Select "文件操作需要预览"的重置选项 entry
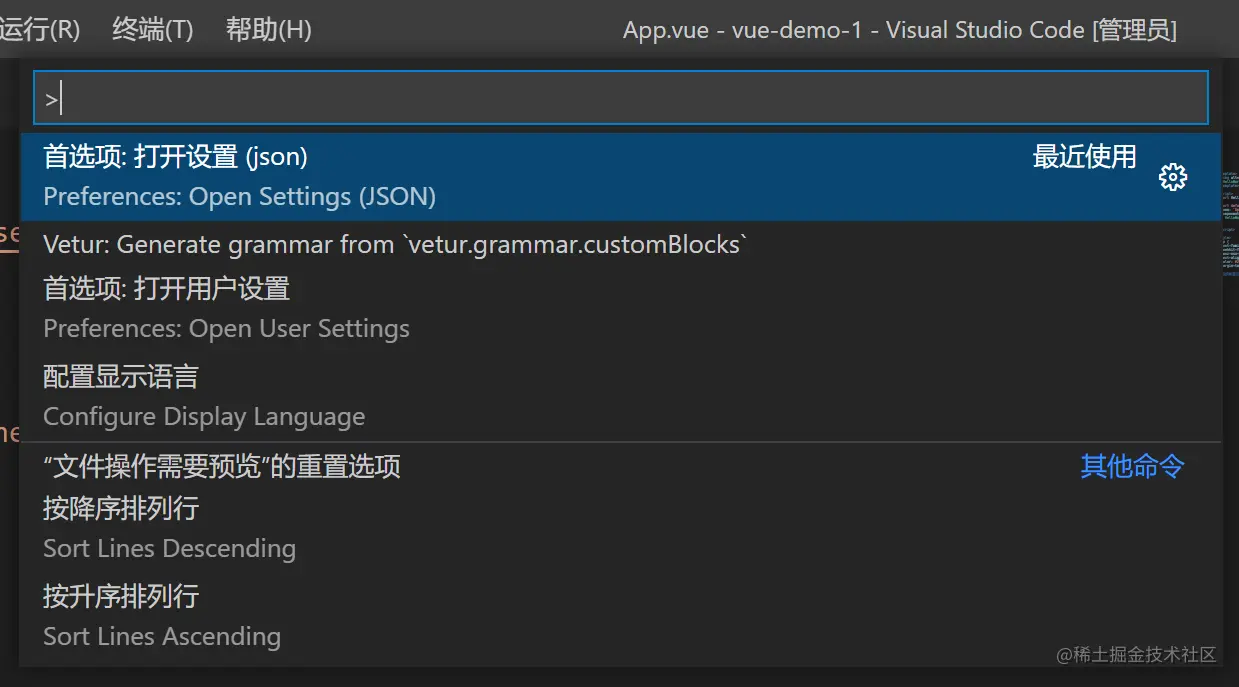This screenshot has height=687, width=1239. [222, 466]
